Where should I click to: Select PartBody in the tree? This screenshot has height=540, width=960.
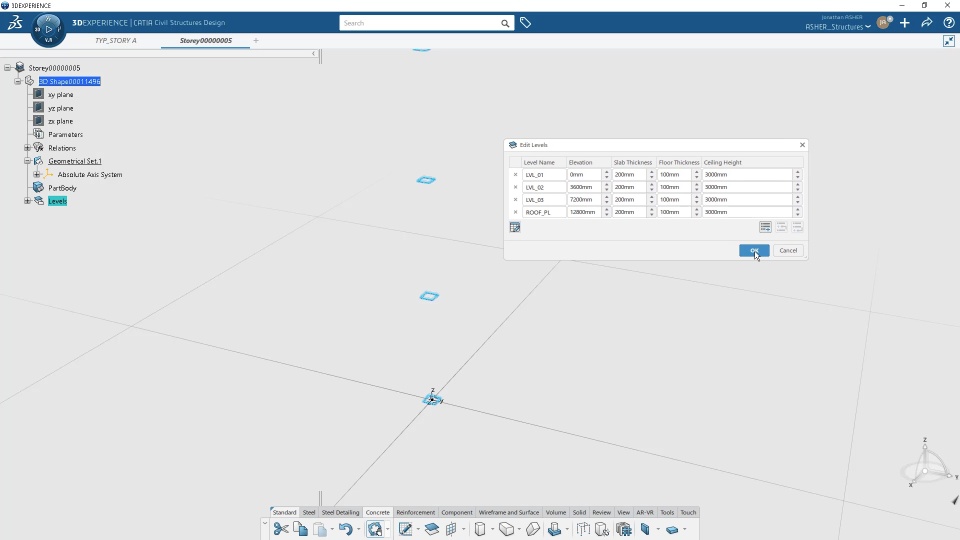coord(62,188)
